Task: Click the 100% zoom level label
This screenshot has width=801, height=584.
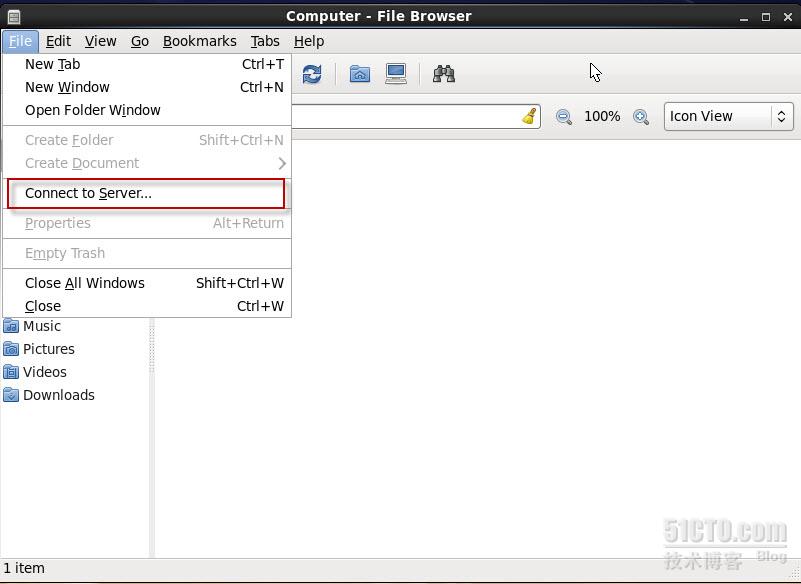Action: pos(602,116)
